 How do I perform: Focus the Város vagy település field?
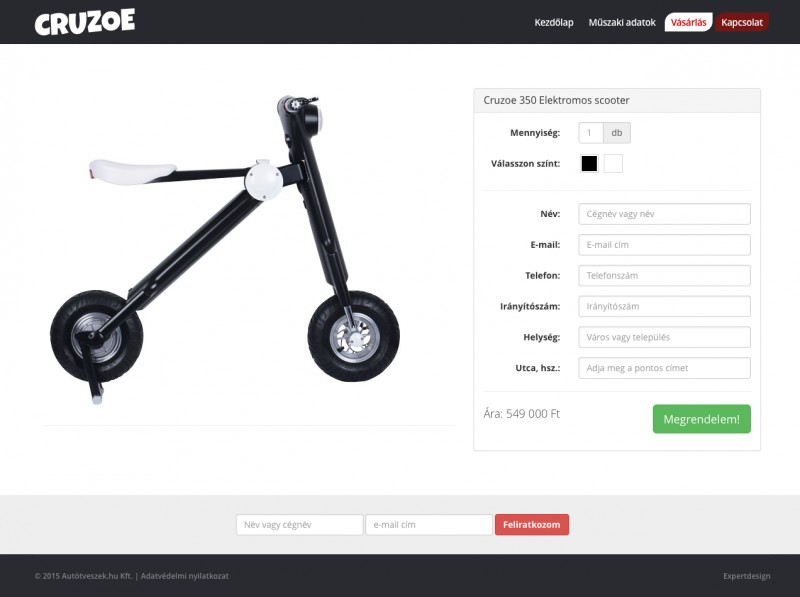(664, 337)
